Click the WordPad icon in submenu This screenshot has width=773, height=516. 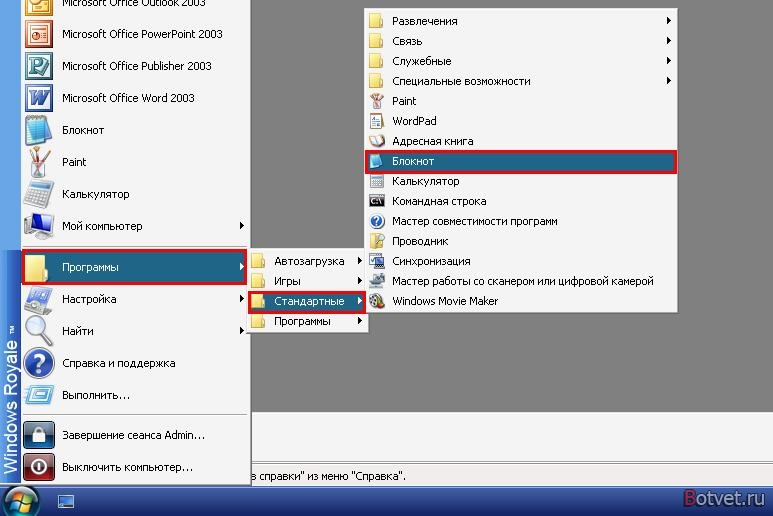[377, 121]
